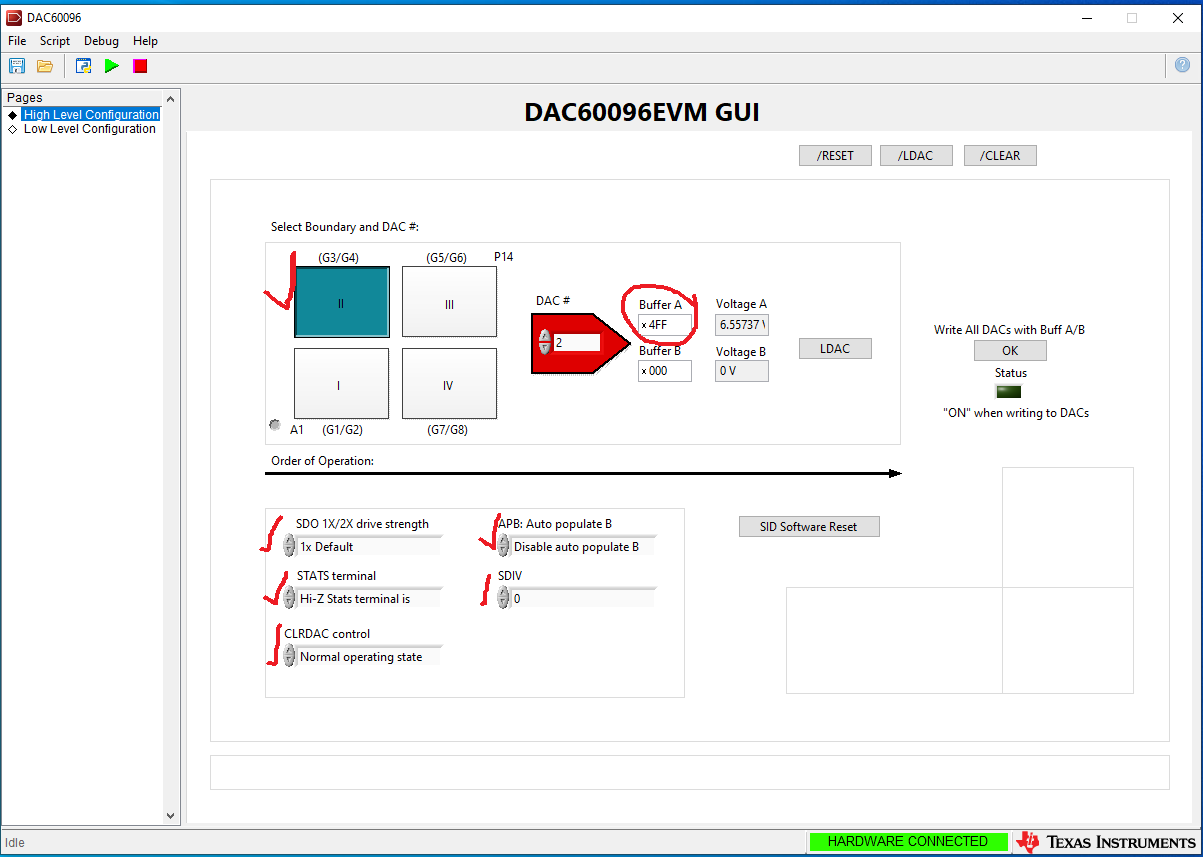The height and width of the screenshot is (857, 1203).
Task: Click the /RESET button
Action: pyautogui.click(x=835, y=156)
